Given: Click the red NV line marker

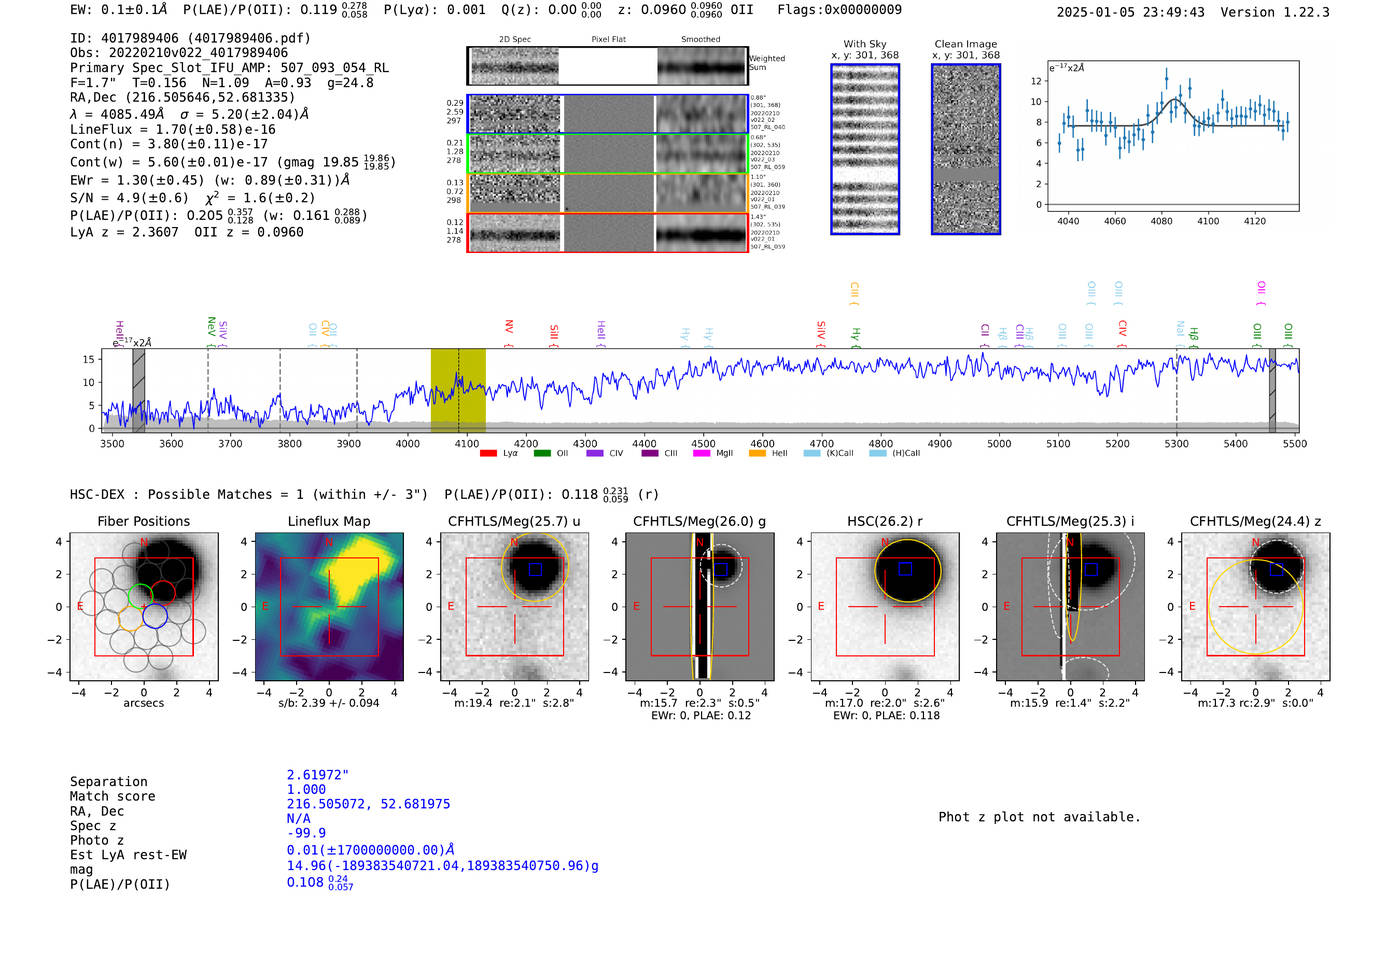Looking at the screenshot, I should 509,333.
